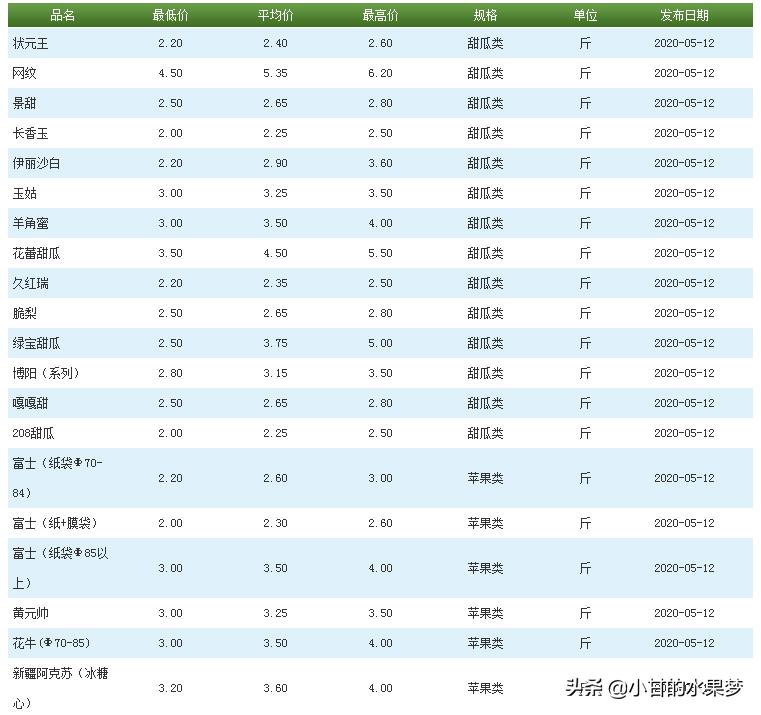The width and height of the screenshot is (761, 715).
Task: Select the 博阳（系列） row name
Action: (x=45, y=374)
